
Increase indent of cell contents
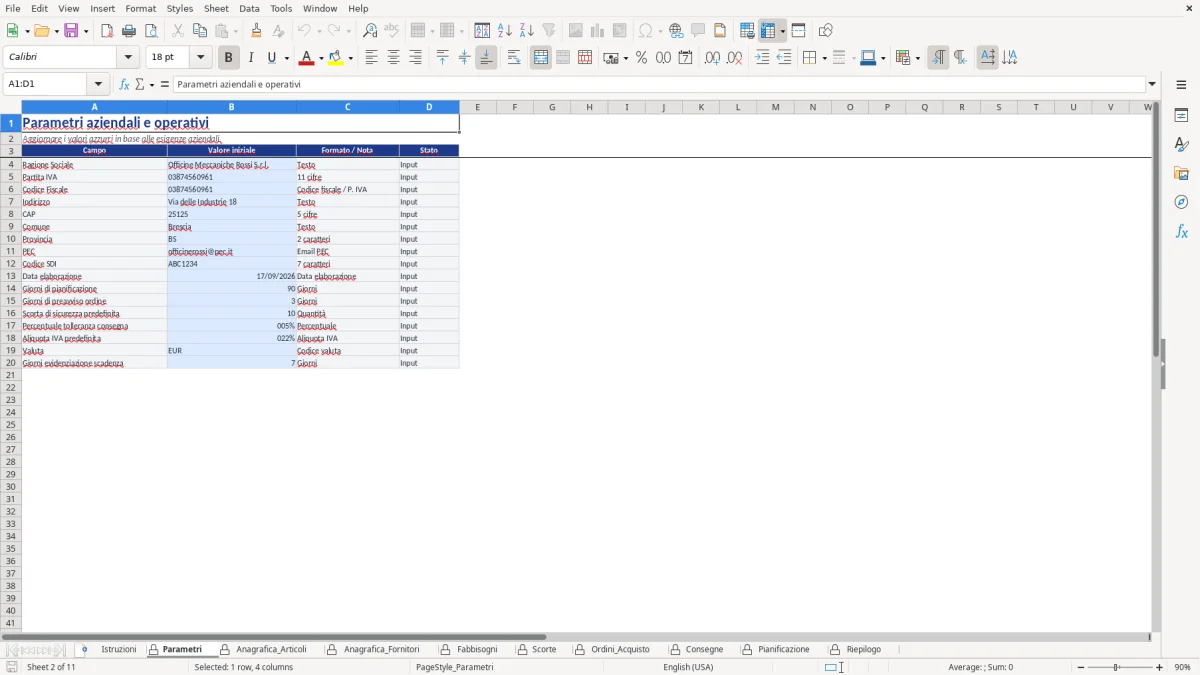coord(762,58)
